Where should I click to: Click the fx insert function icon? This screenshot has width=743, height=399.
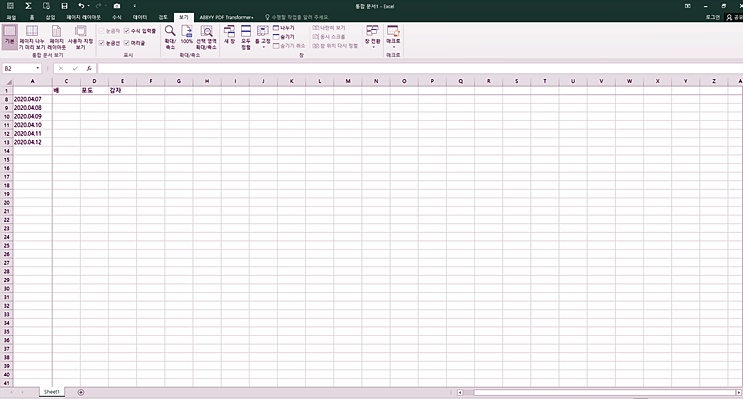tap(89, 68)
